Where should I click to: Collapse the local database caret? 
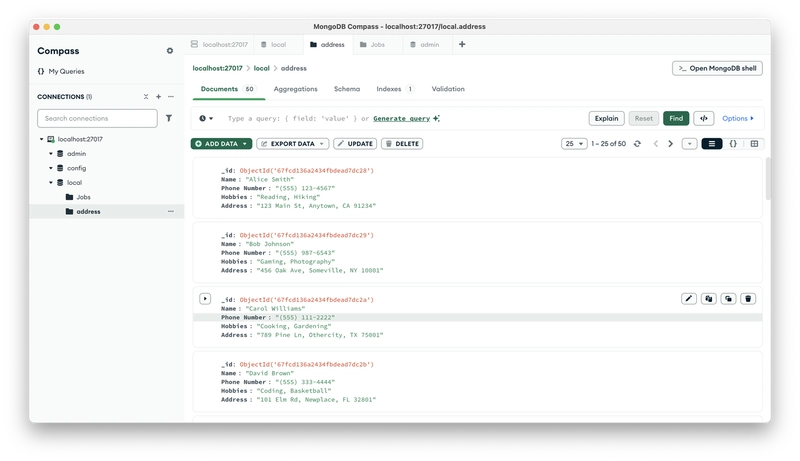coord(51,183)
